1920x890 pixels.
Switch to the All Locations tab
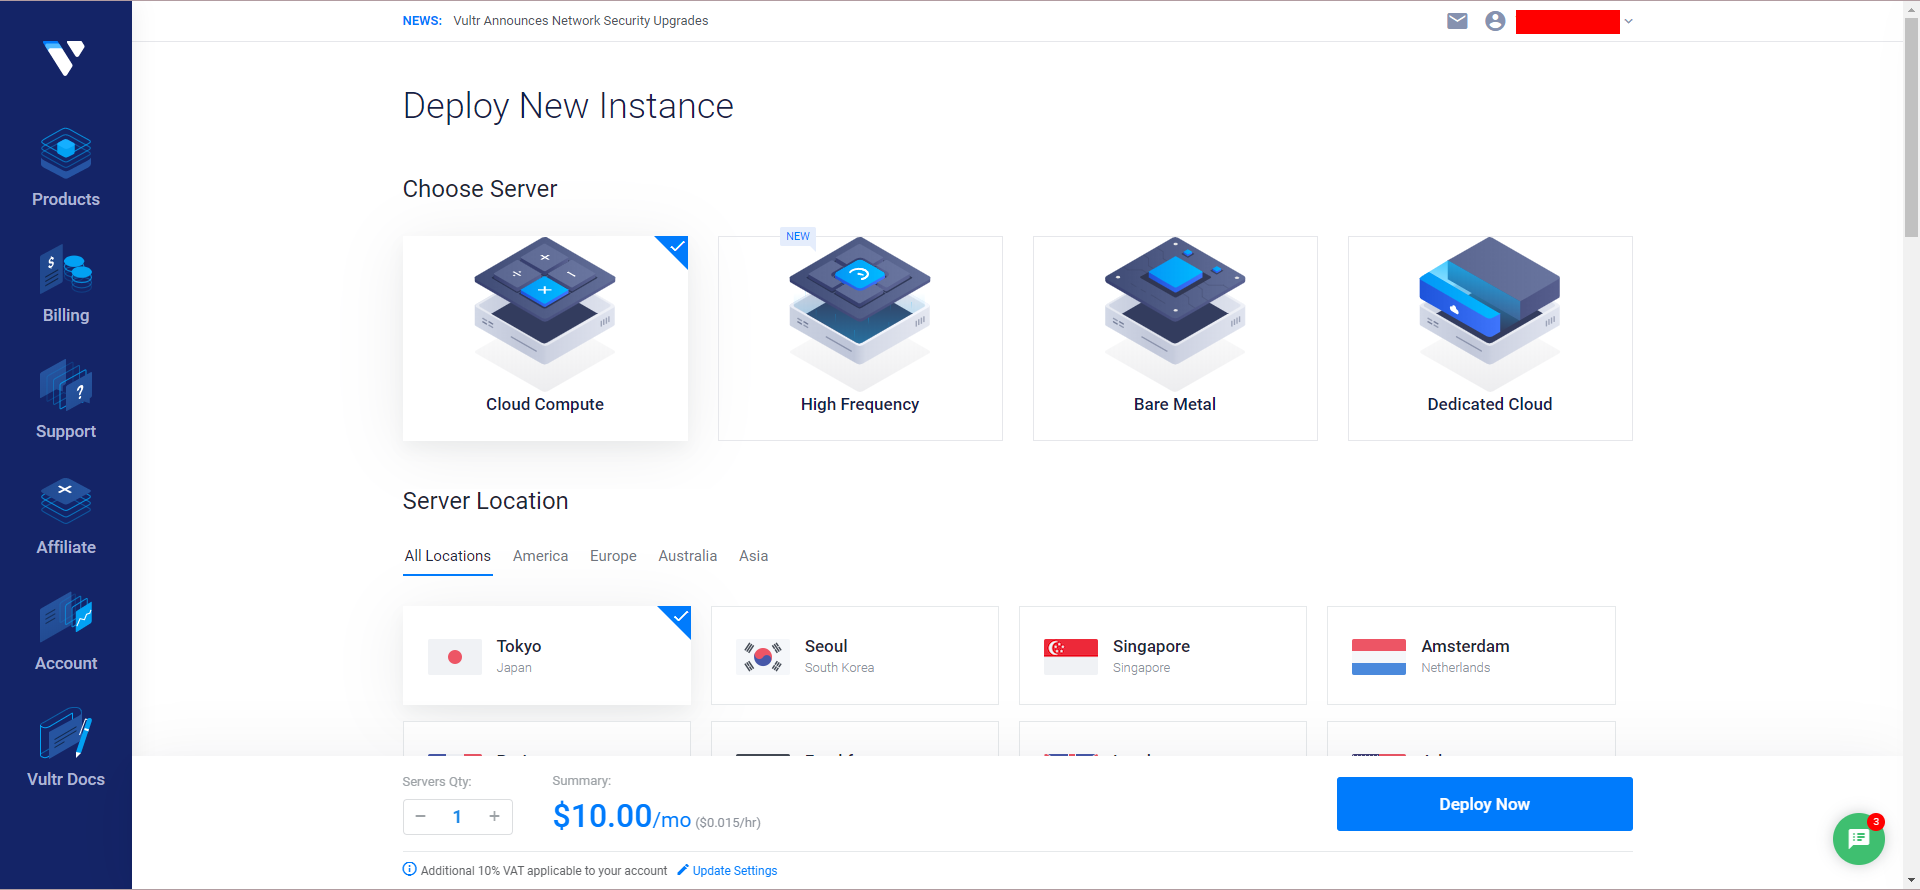[x=448, y=556]
